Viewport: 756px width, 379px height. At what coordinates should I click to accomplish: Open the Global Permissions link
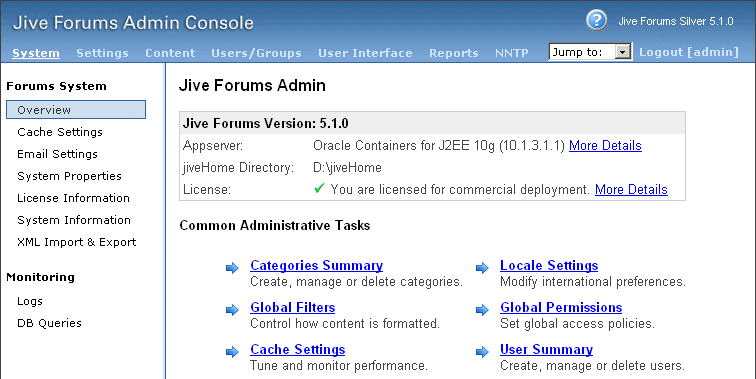point(561,308)
